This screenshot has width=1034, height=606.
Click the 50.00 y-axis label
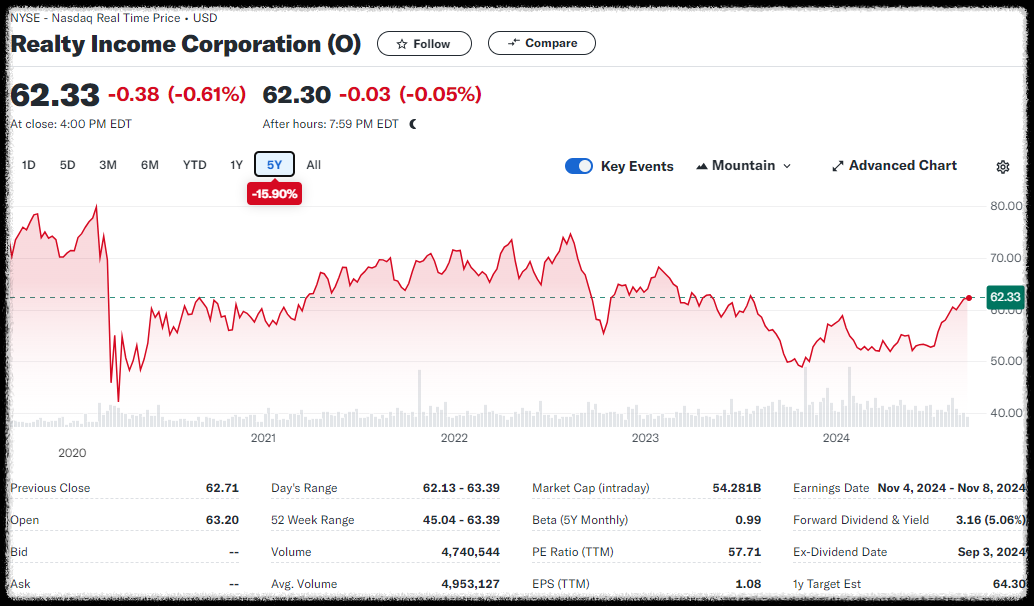1006,361
